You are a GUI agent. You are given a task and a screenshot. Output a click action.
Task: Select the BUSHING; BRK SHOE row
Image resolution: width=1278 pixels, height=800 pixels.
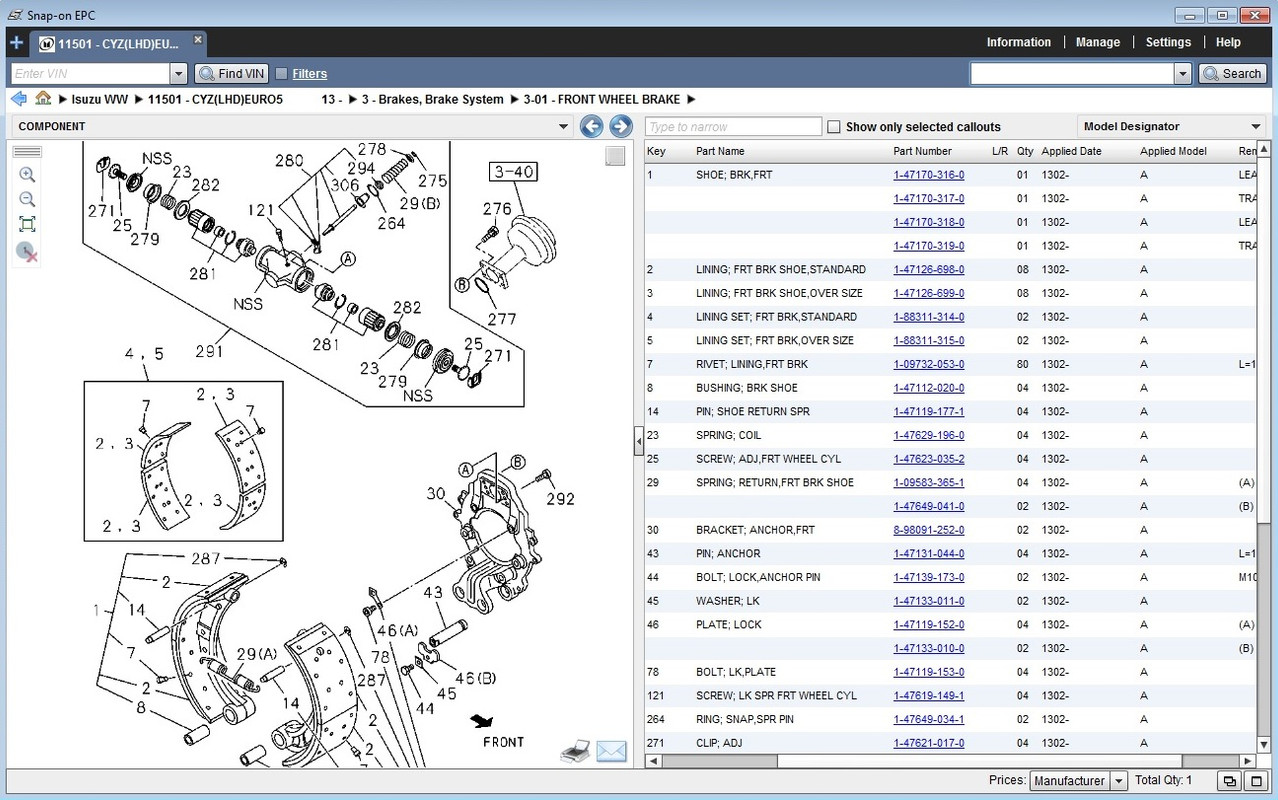(x=950, y=388)
